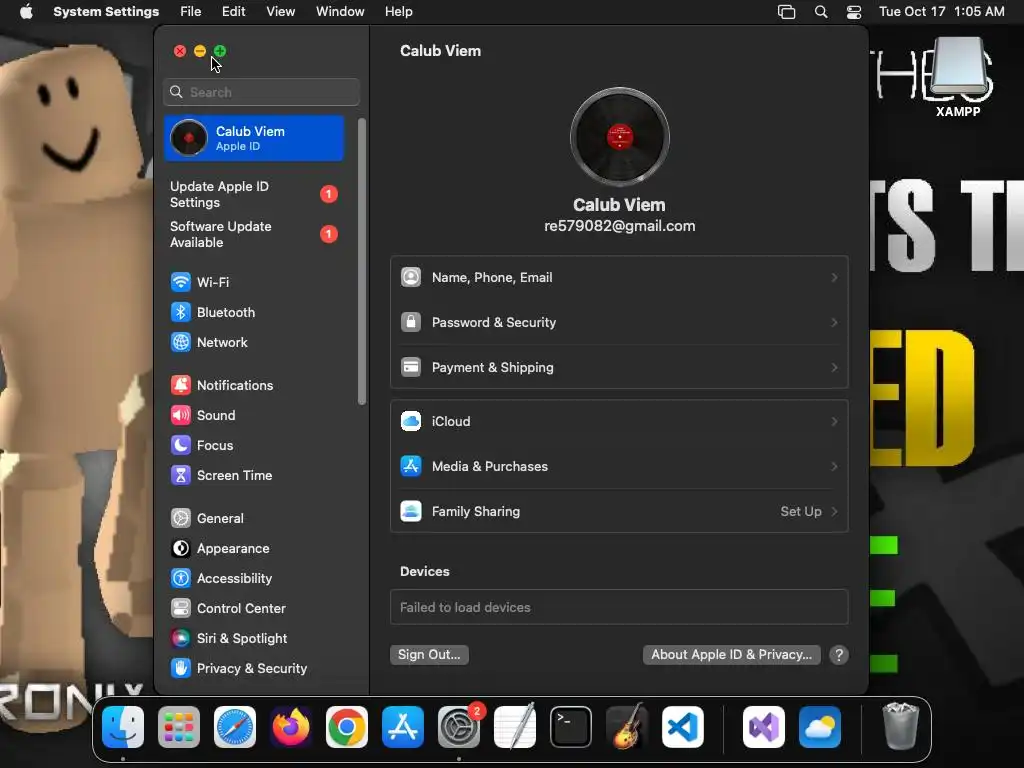The width and height of the screenshot is (1024, 768).
Task: Click the date and time clock
Action: [942, 12]
